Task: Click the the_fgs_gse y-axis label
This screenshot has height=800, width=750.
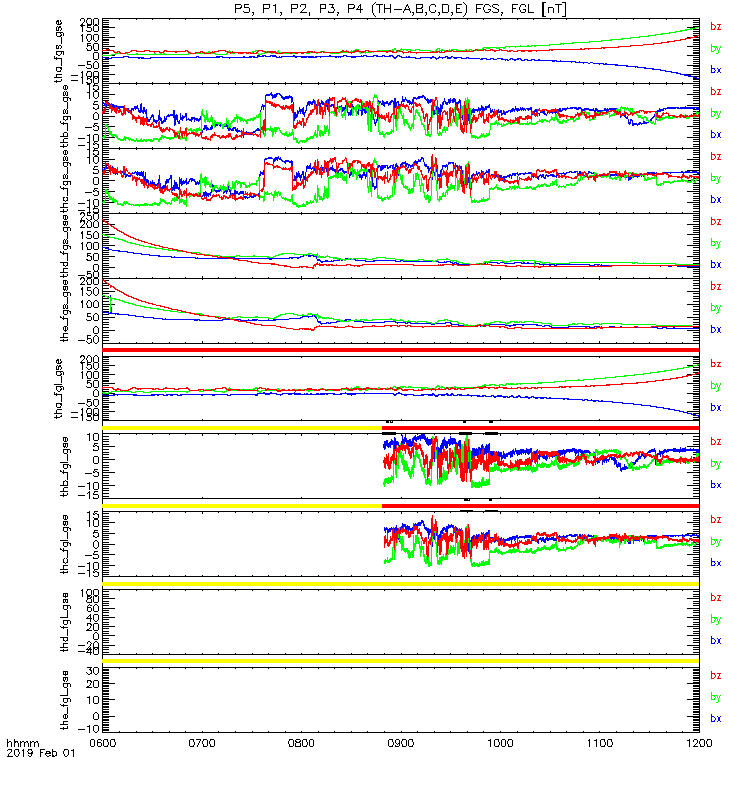Action: tap(64, 310)
